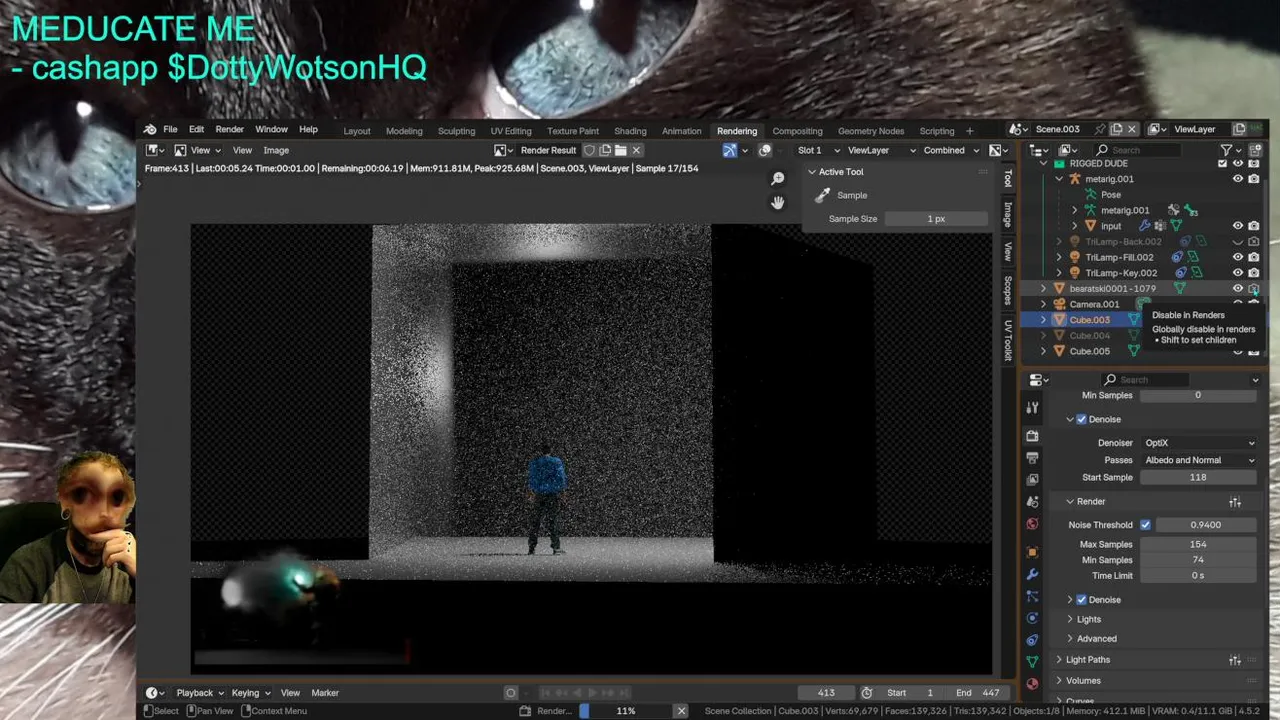Click the timeline View button
This screenshot has width=1280, height=720.
point(290,693)
